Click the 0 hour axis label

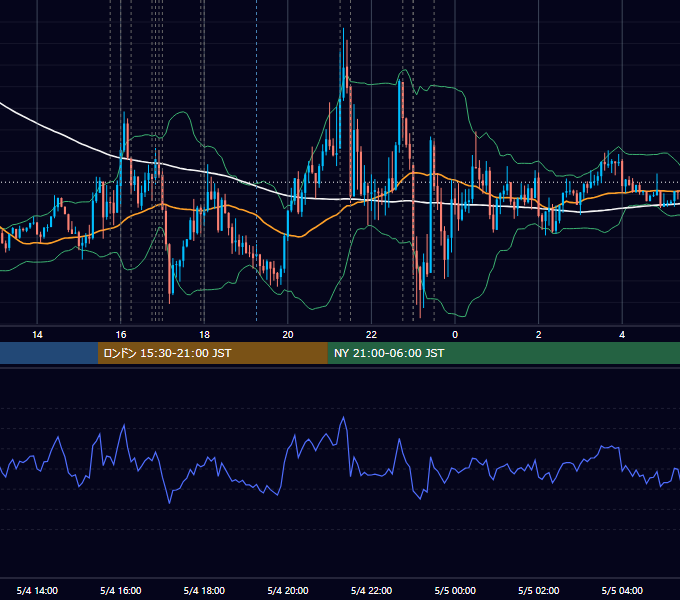455,335
